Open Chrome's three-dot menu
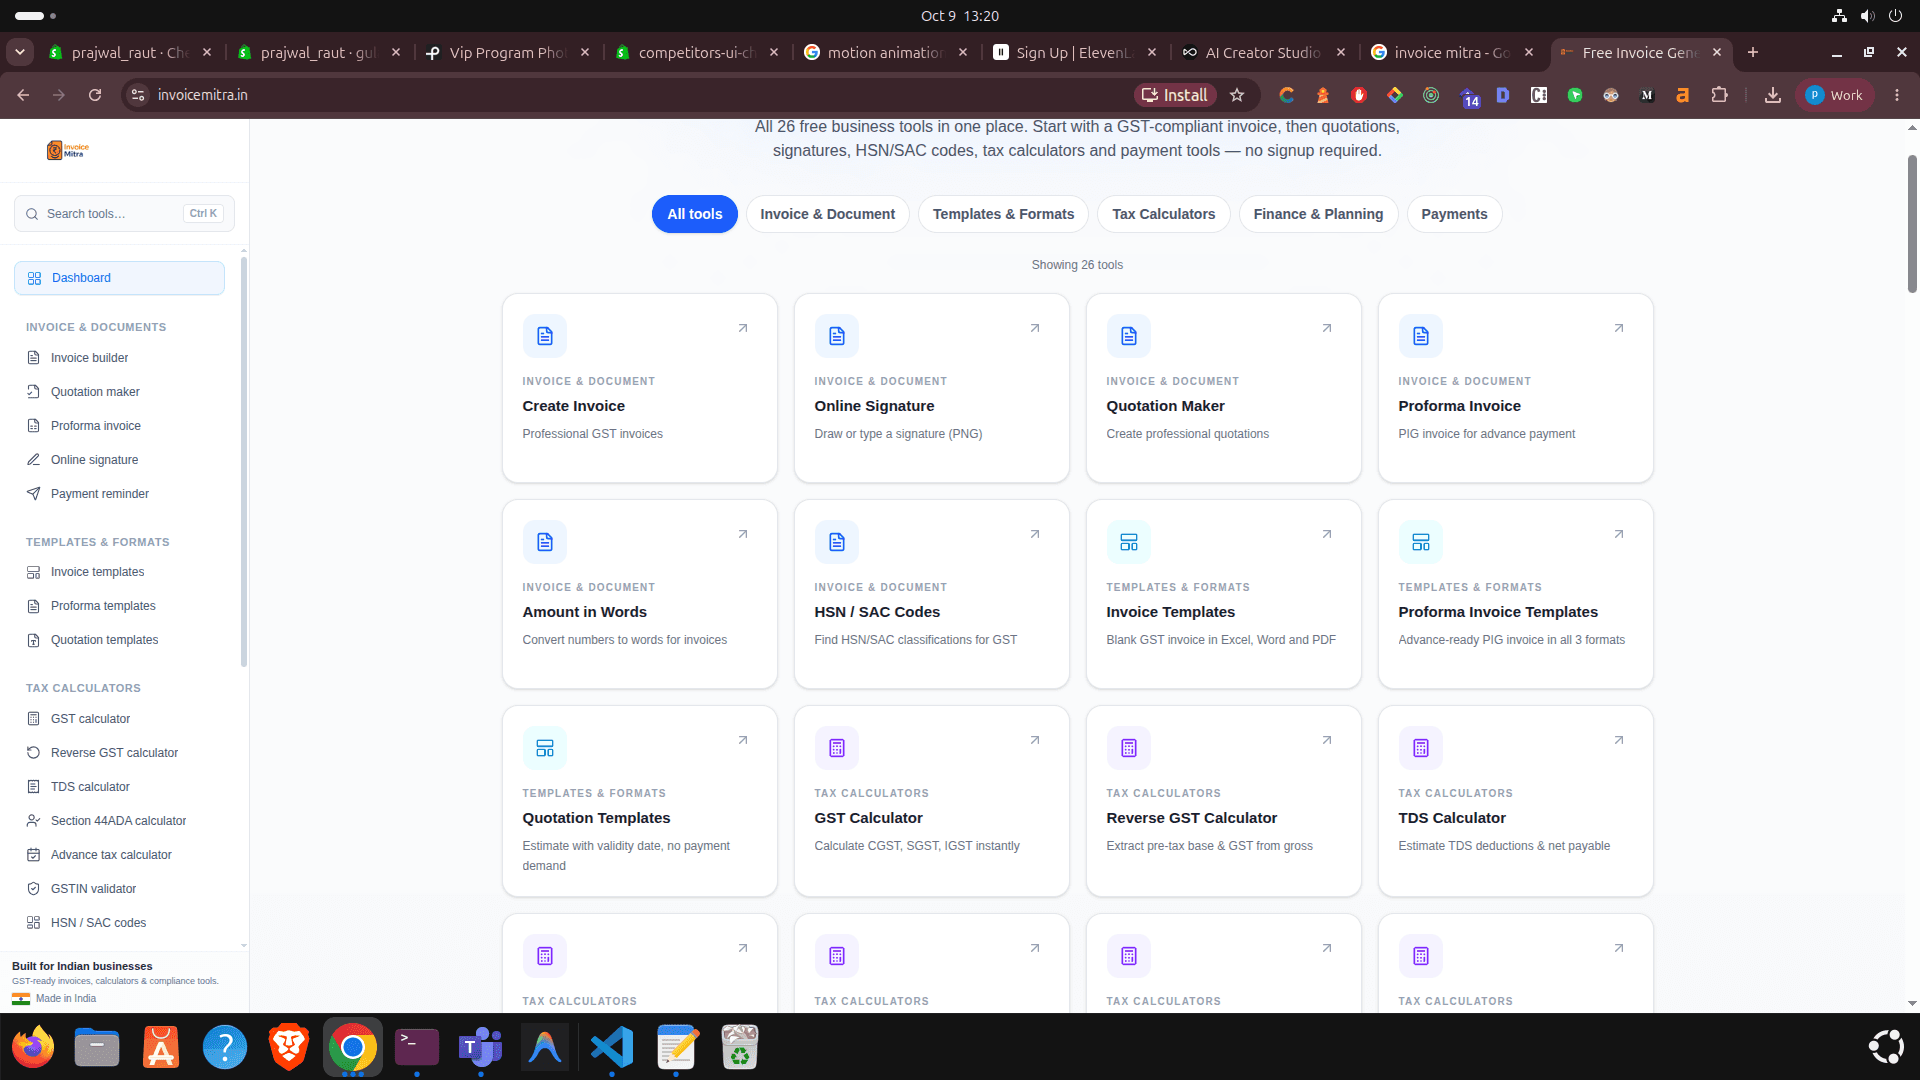This screenshot has width=1920, height=1080. pyautogui.click(x=1897, y=95)
